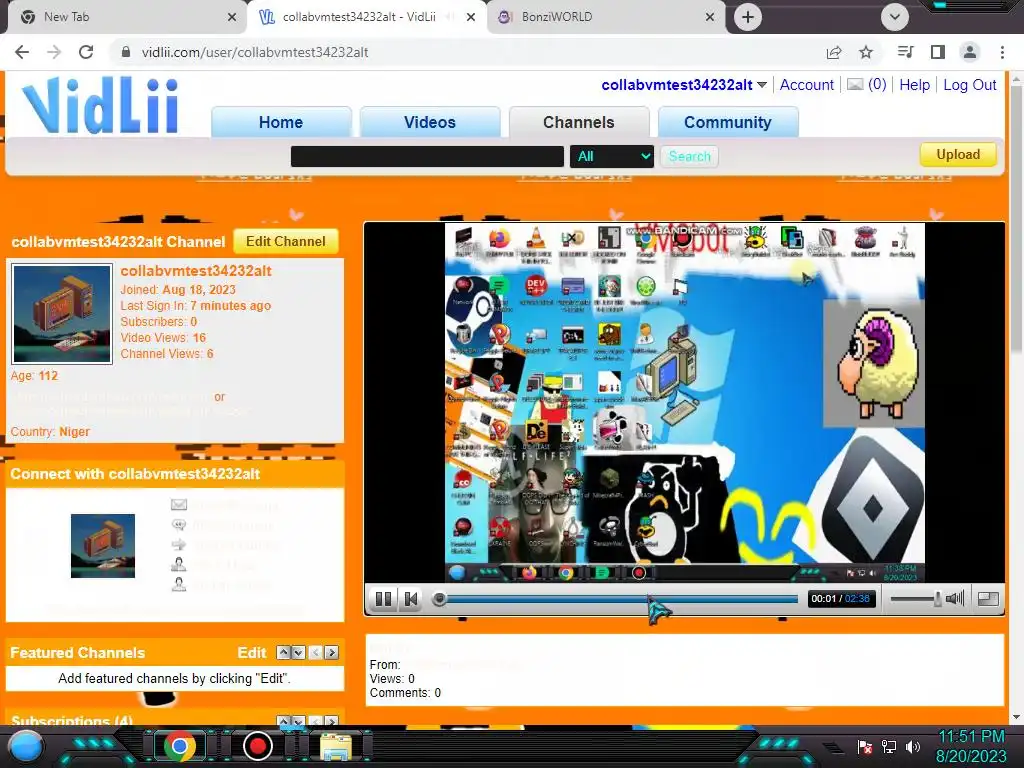The height and width of the screenshot is (768, 1024).
Task: Click the Edit Channel button
Action: [x=285, y=241]
